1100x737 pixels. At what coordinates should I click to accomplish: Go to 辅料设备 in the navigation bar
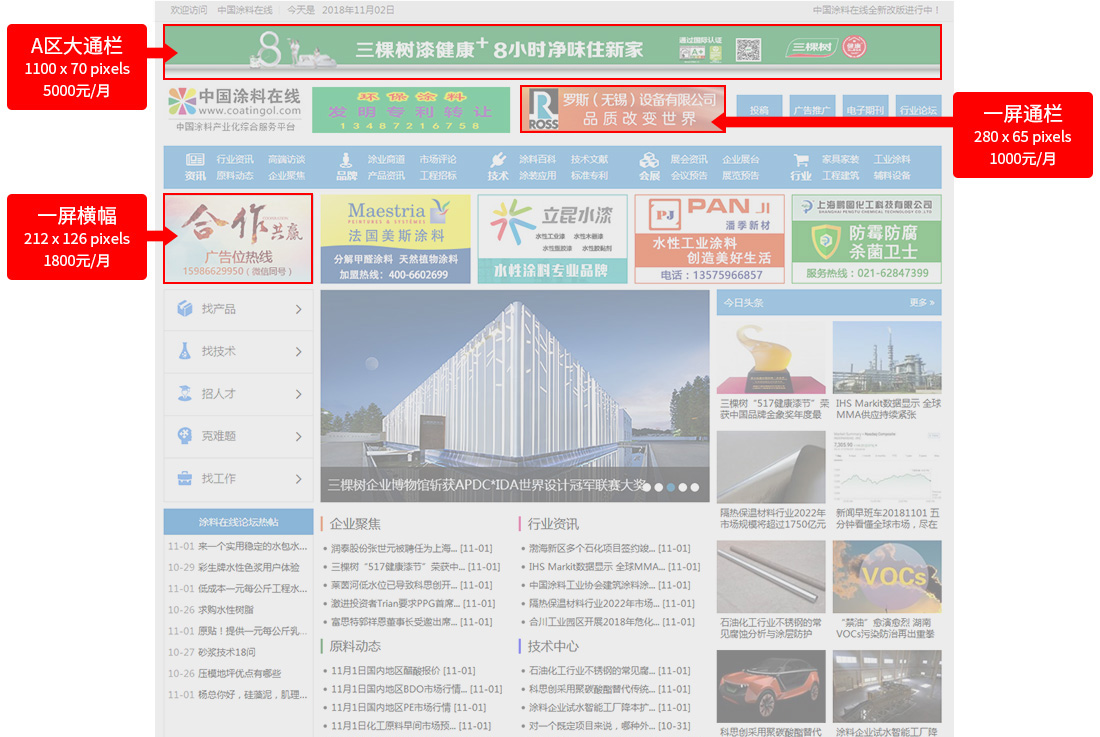[892, 175]
